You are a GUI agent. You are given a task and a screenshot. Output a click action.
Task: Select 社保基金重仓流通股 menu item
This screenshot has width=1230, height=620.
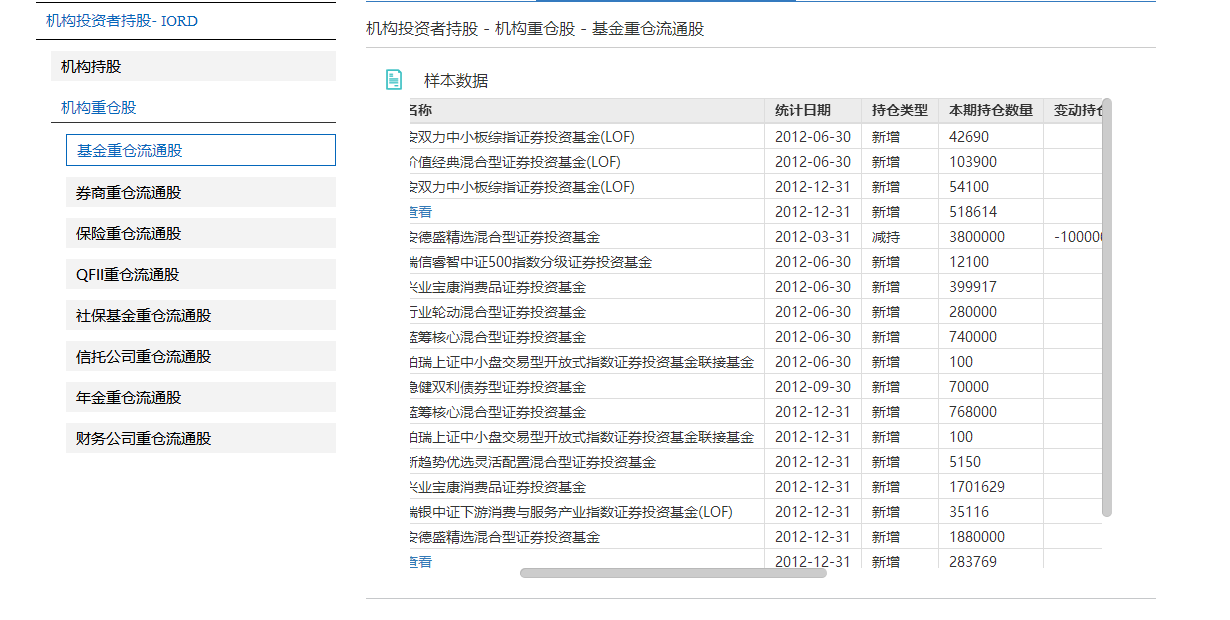click(201, 315)
